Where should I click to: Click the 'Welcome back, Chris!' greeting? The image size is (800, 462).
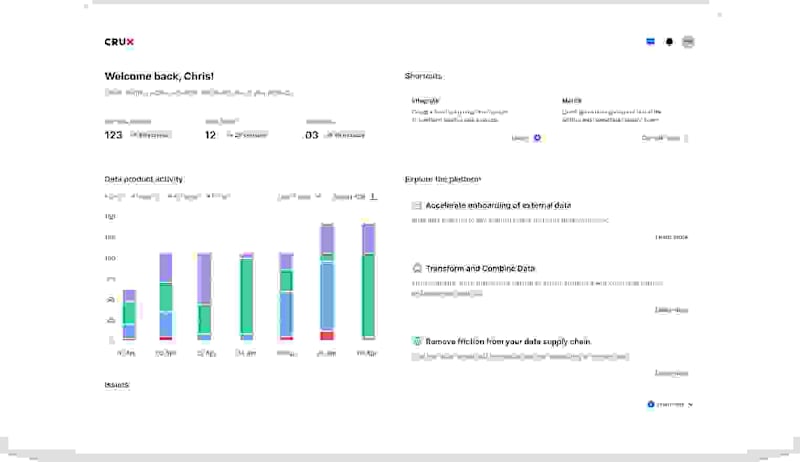(x=159, y=76)
